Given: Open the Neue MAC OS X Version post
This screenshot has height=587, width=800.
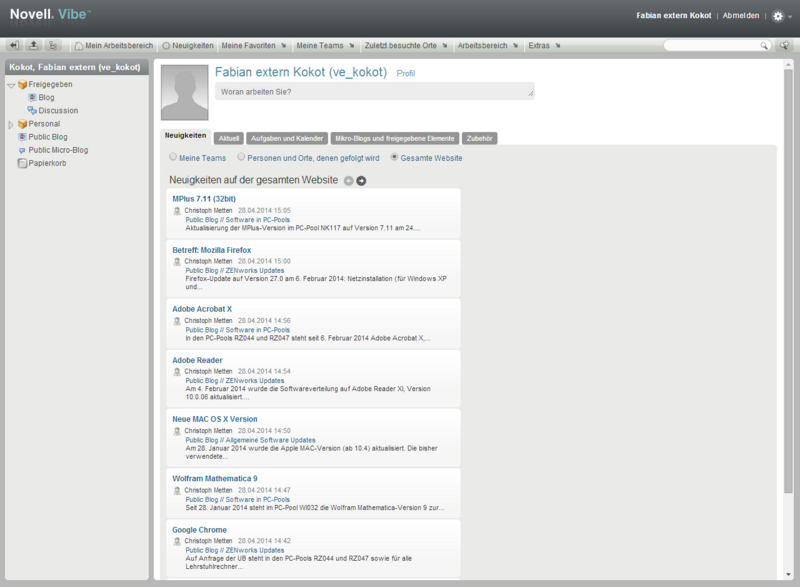Looking at the screenshot, I should (215, 419).
